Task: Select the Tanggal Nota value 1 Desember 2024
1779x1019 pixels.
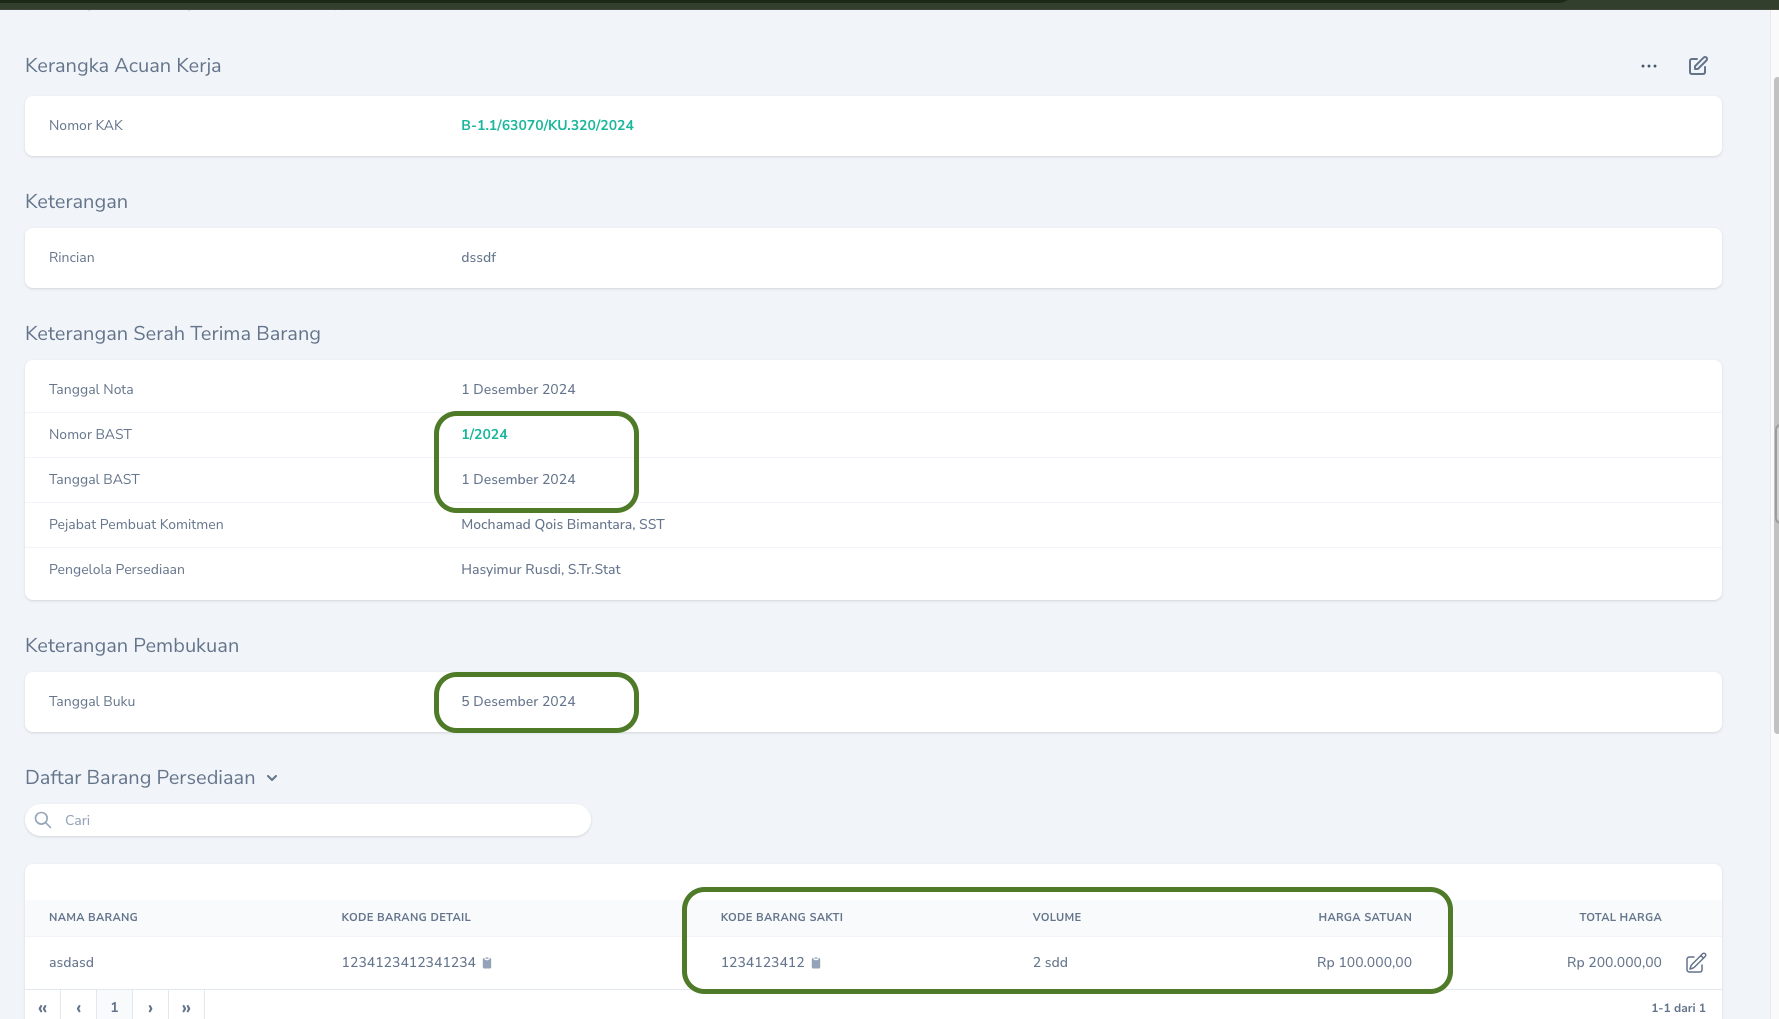Action: [518, 389]
